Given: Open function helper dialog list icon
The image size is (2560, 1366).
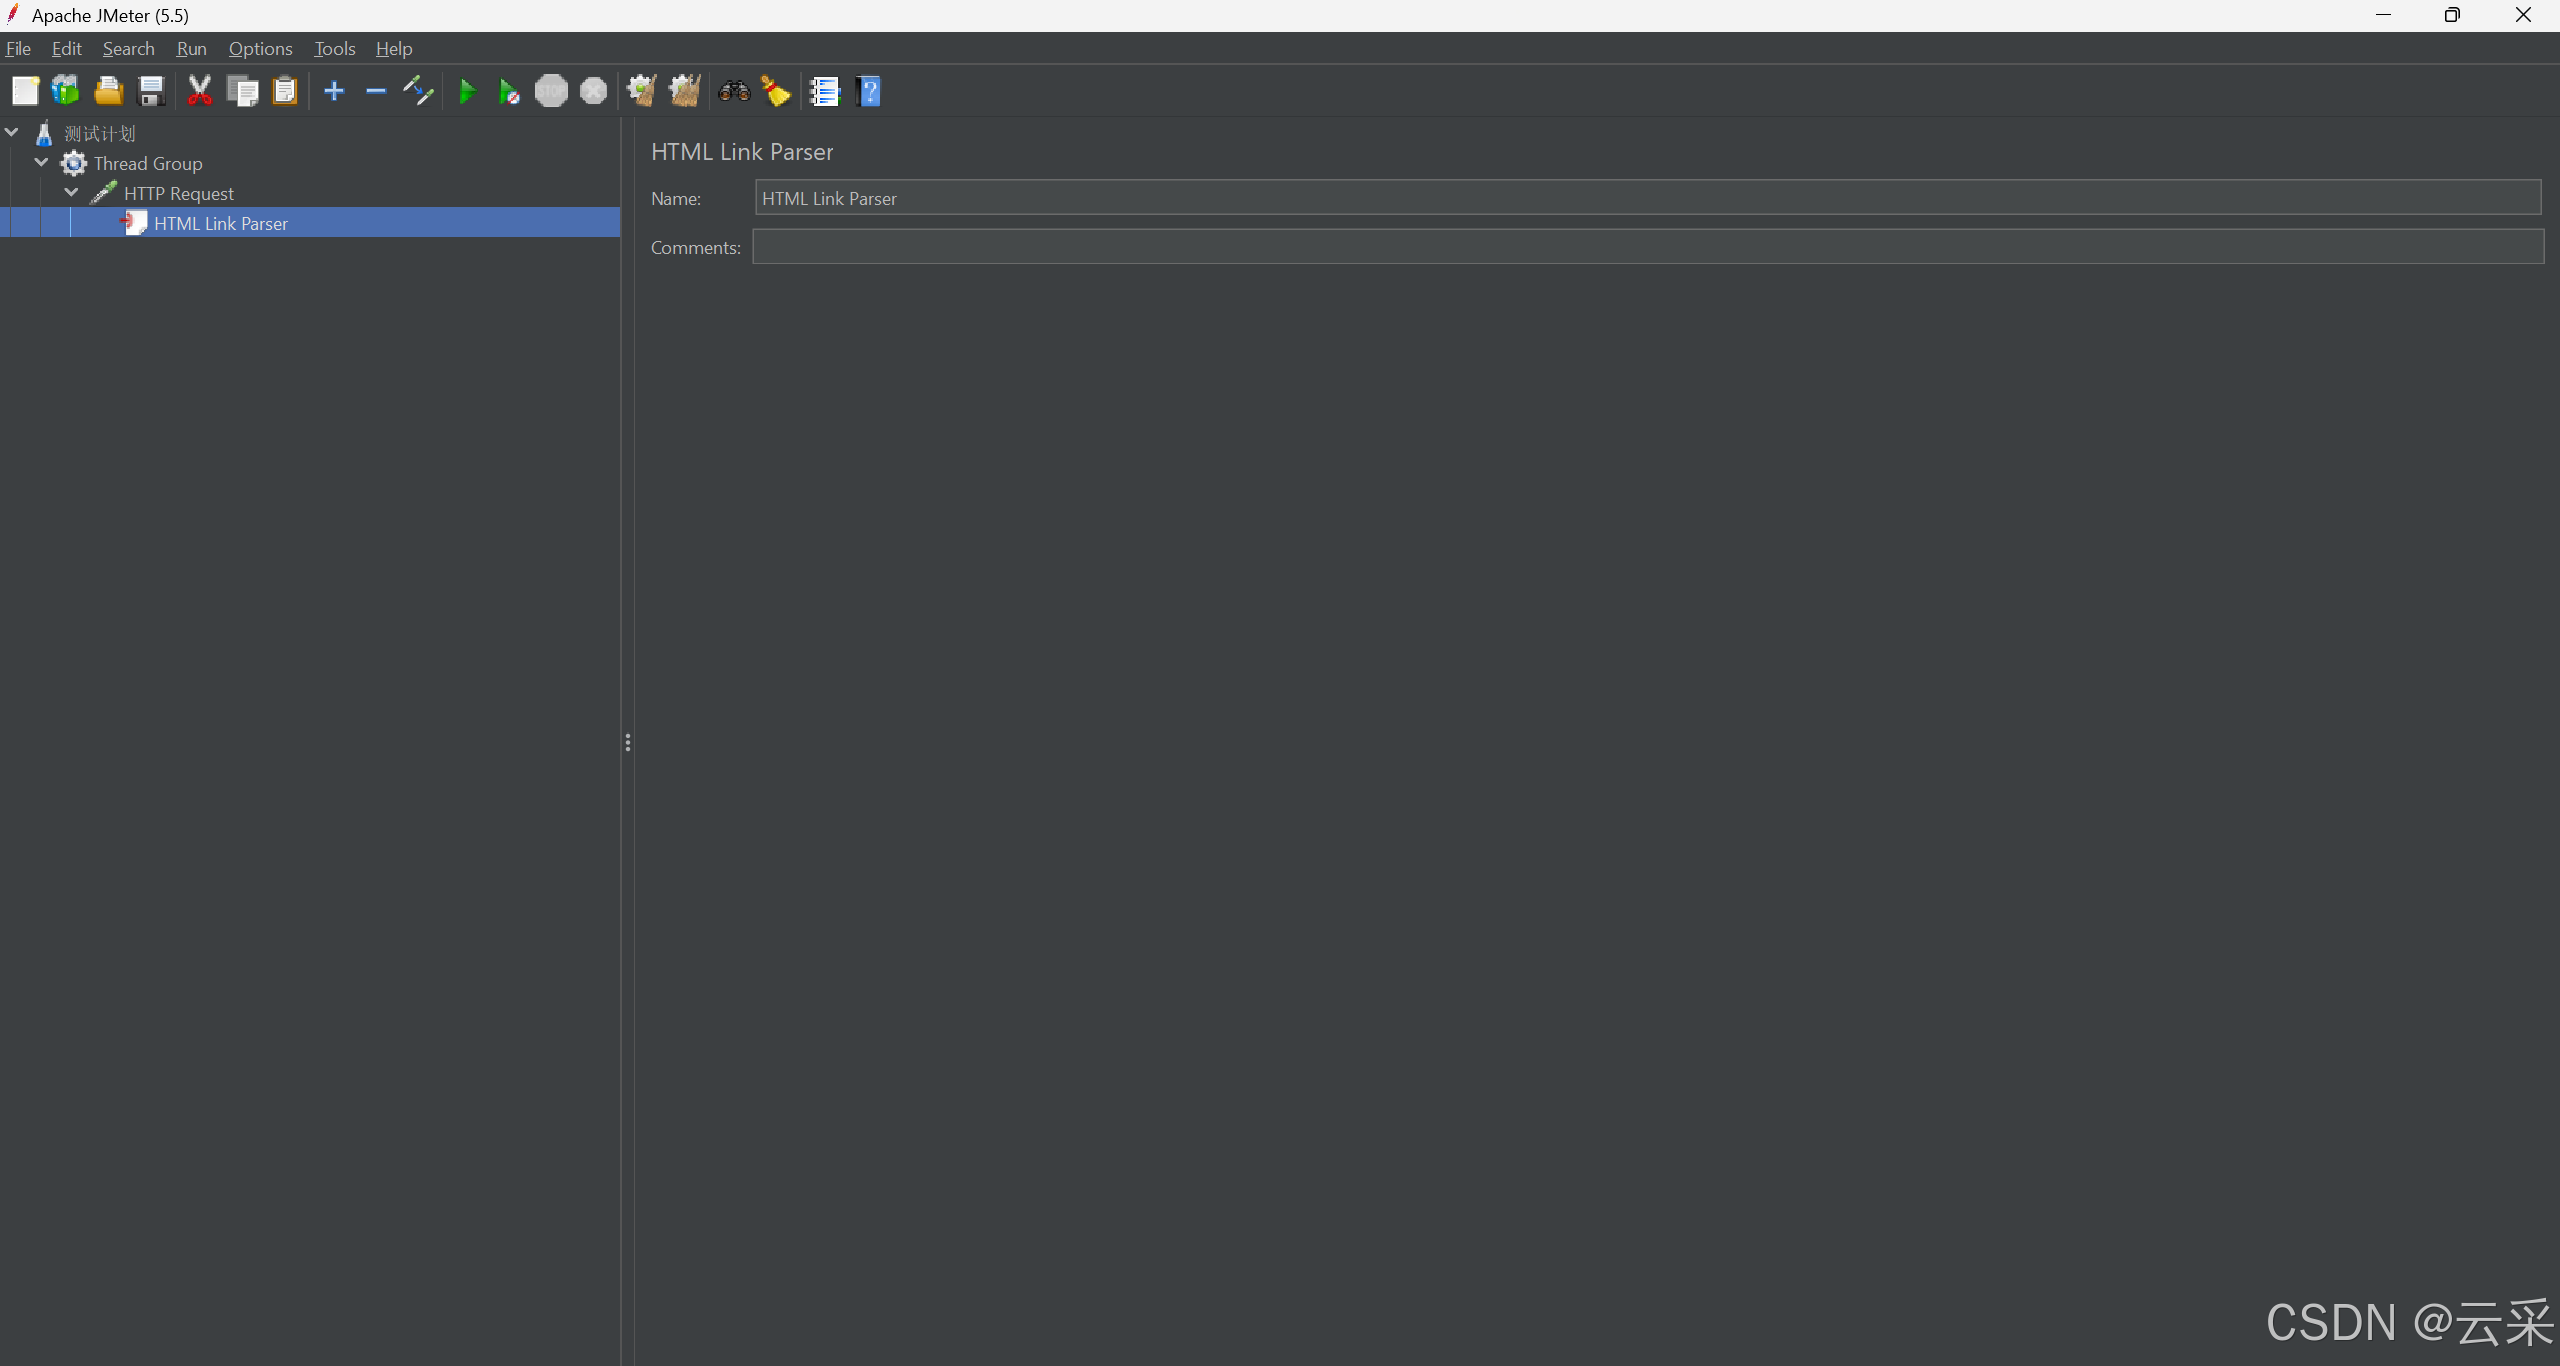Looking at the screenshot, I should [825, 91].
